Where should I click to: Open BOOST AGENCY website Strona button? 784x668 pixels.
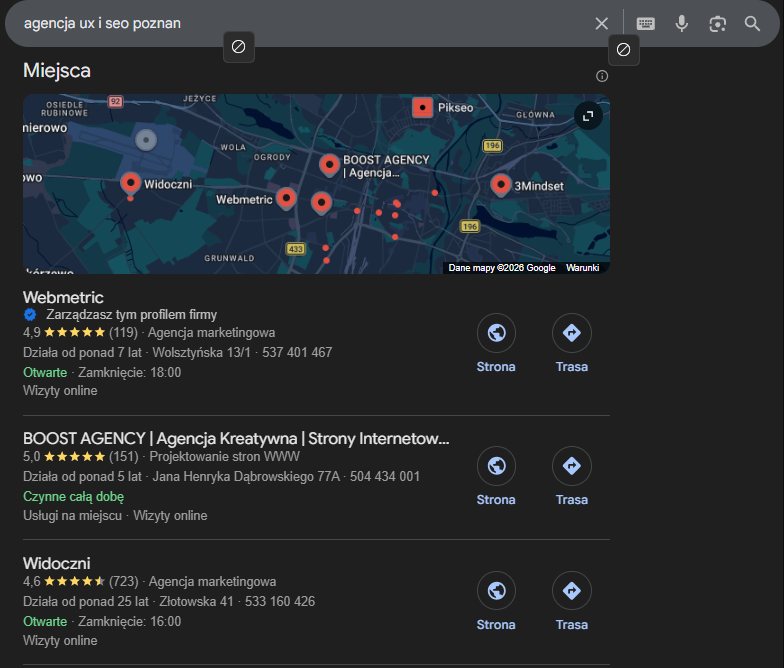click(496, 466)
